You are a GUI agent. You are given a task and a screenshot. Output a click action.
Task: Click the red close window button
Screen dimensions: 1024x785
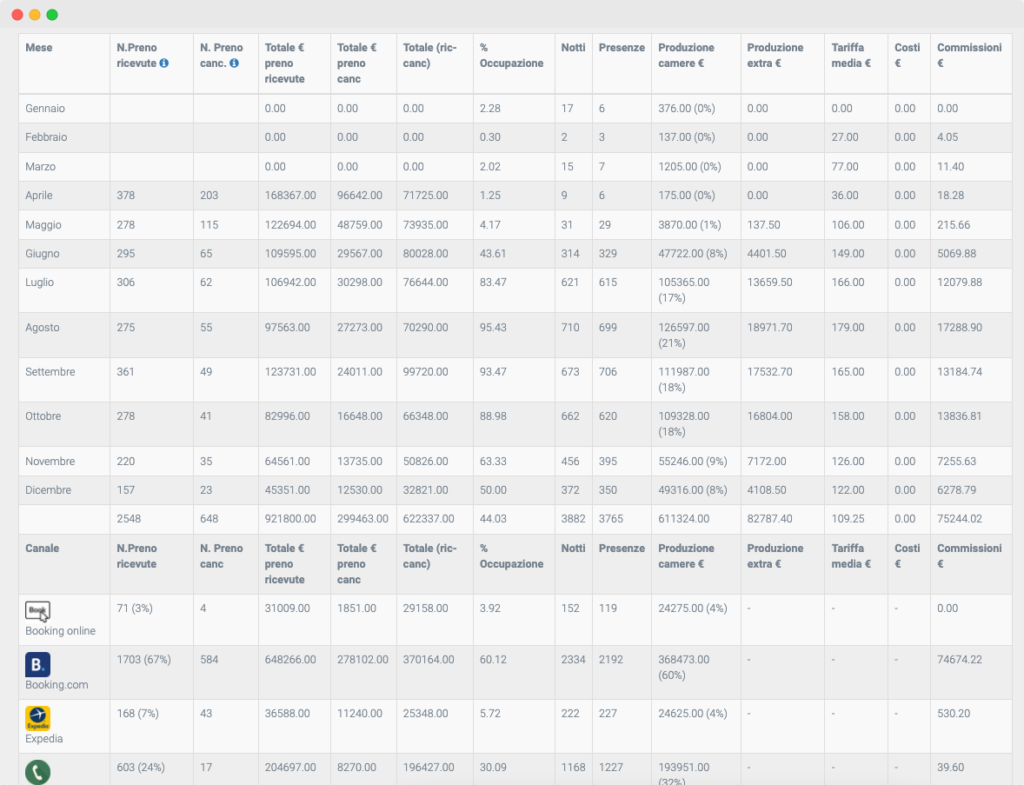pyautogui.click(x=18, y=14)
